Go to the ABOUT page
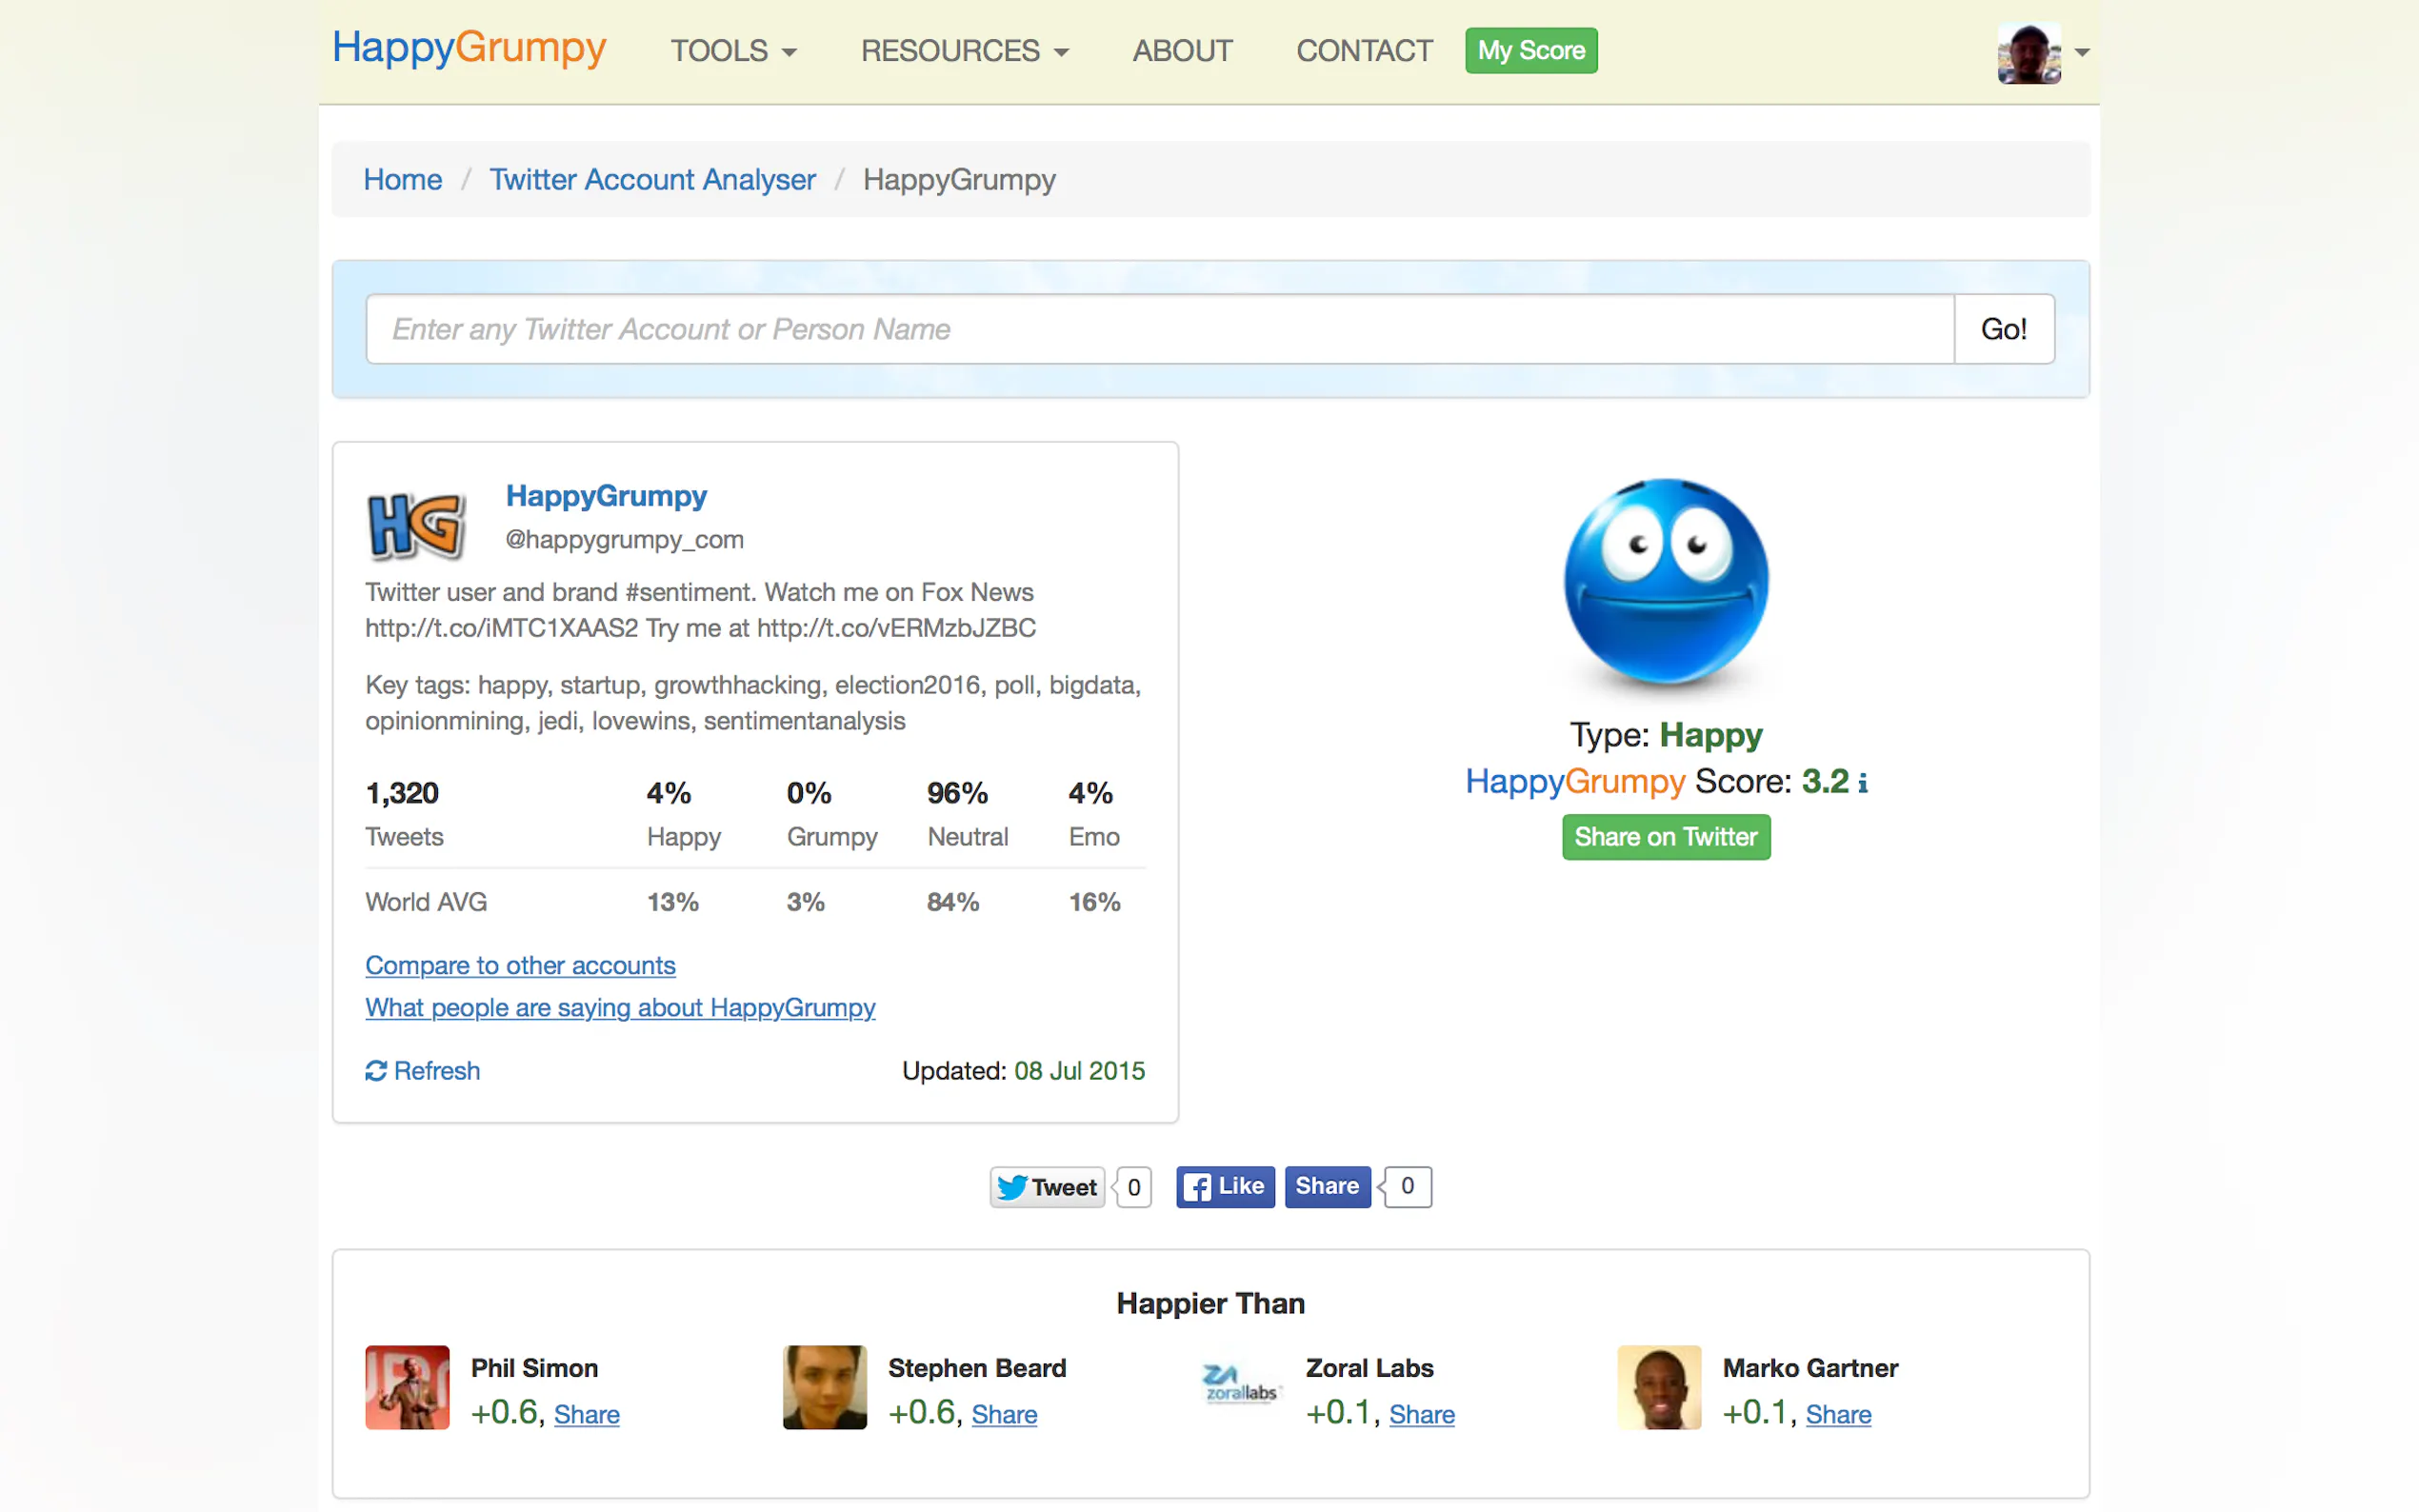Screen dimensions: 2419x1512 [x=1181, y=50]
